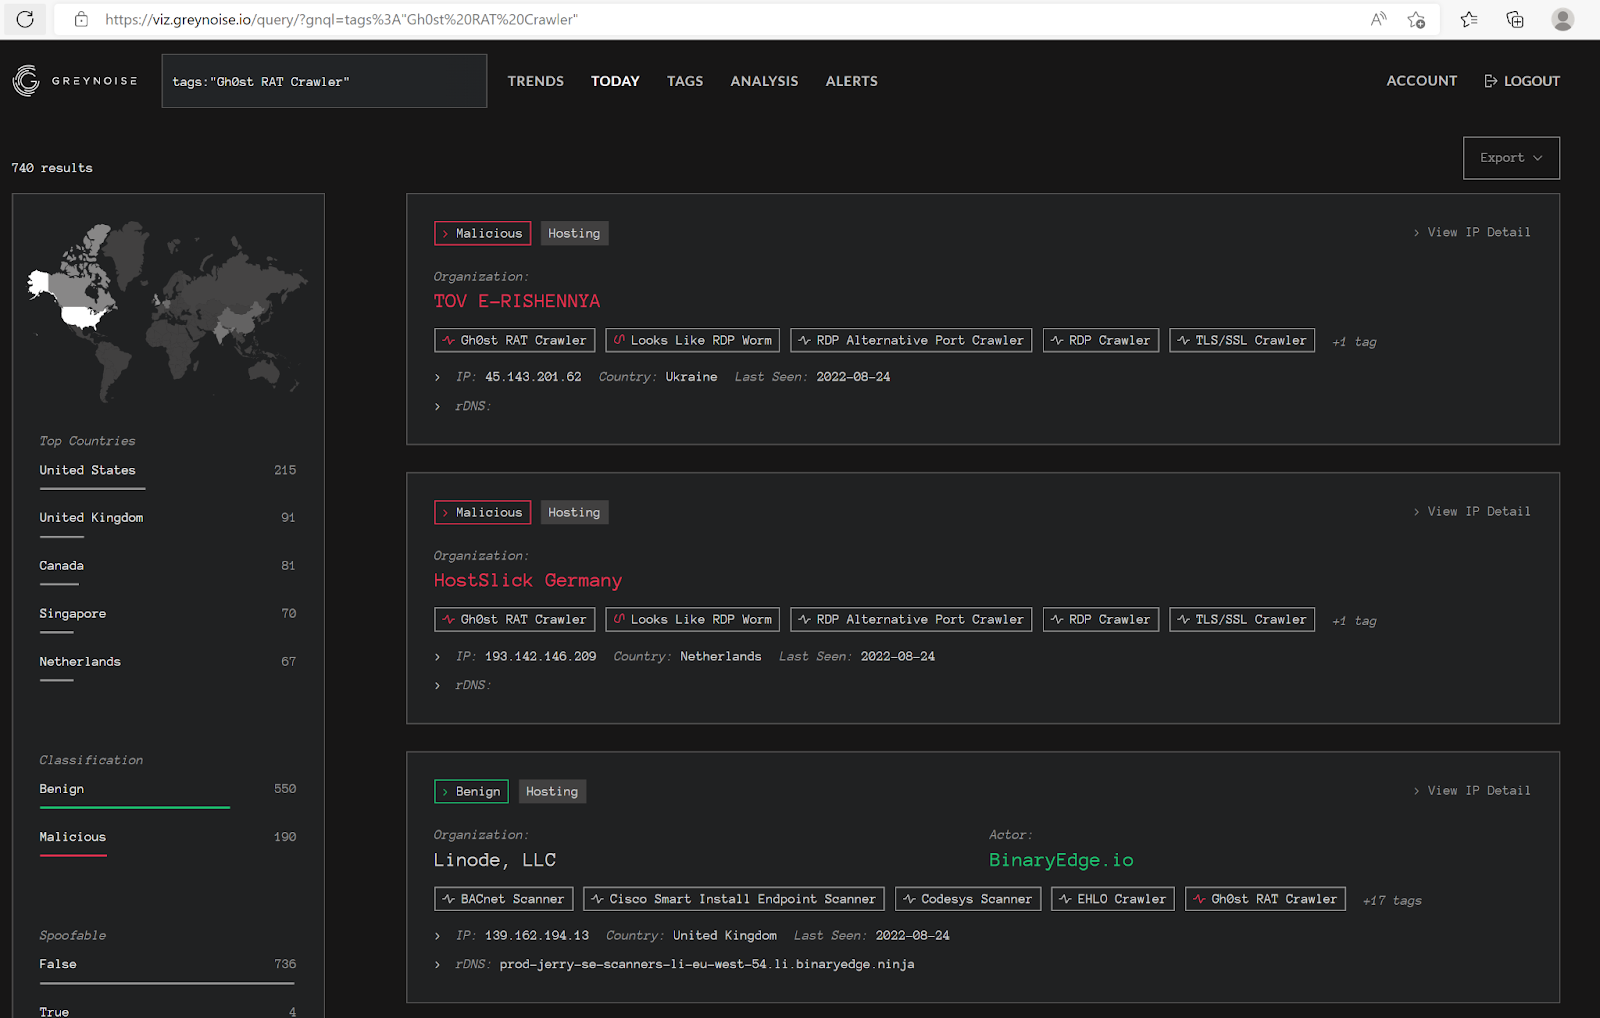This screenshot has height=1018, width=1600.
Task: Show the +17 tags on Linode card
Action: 1392,901
